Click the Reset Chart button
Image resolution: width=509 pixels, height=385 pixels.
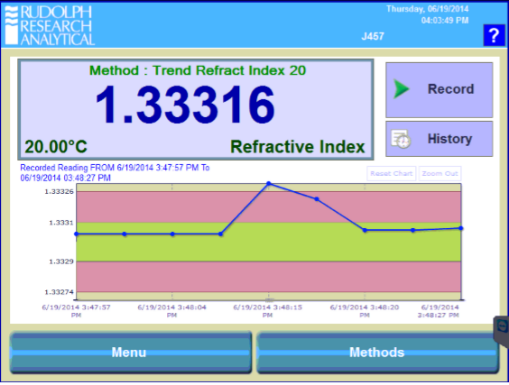click(x=391, y=174)
